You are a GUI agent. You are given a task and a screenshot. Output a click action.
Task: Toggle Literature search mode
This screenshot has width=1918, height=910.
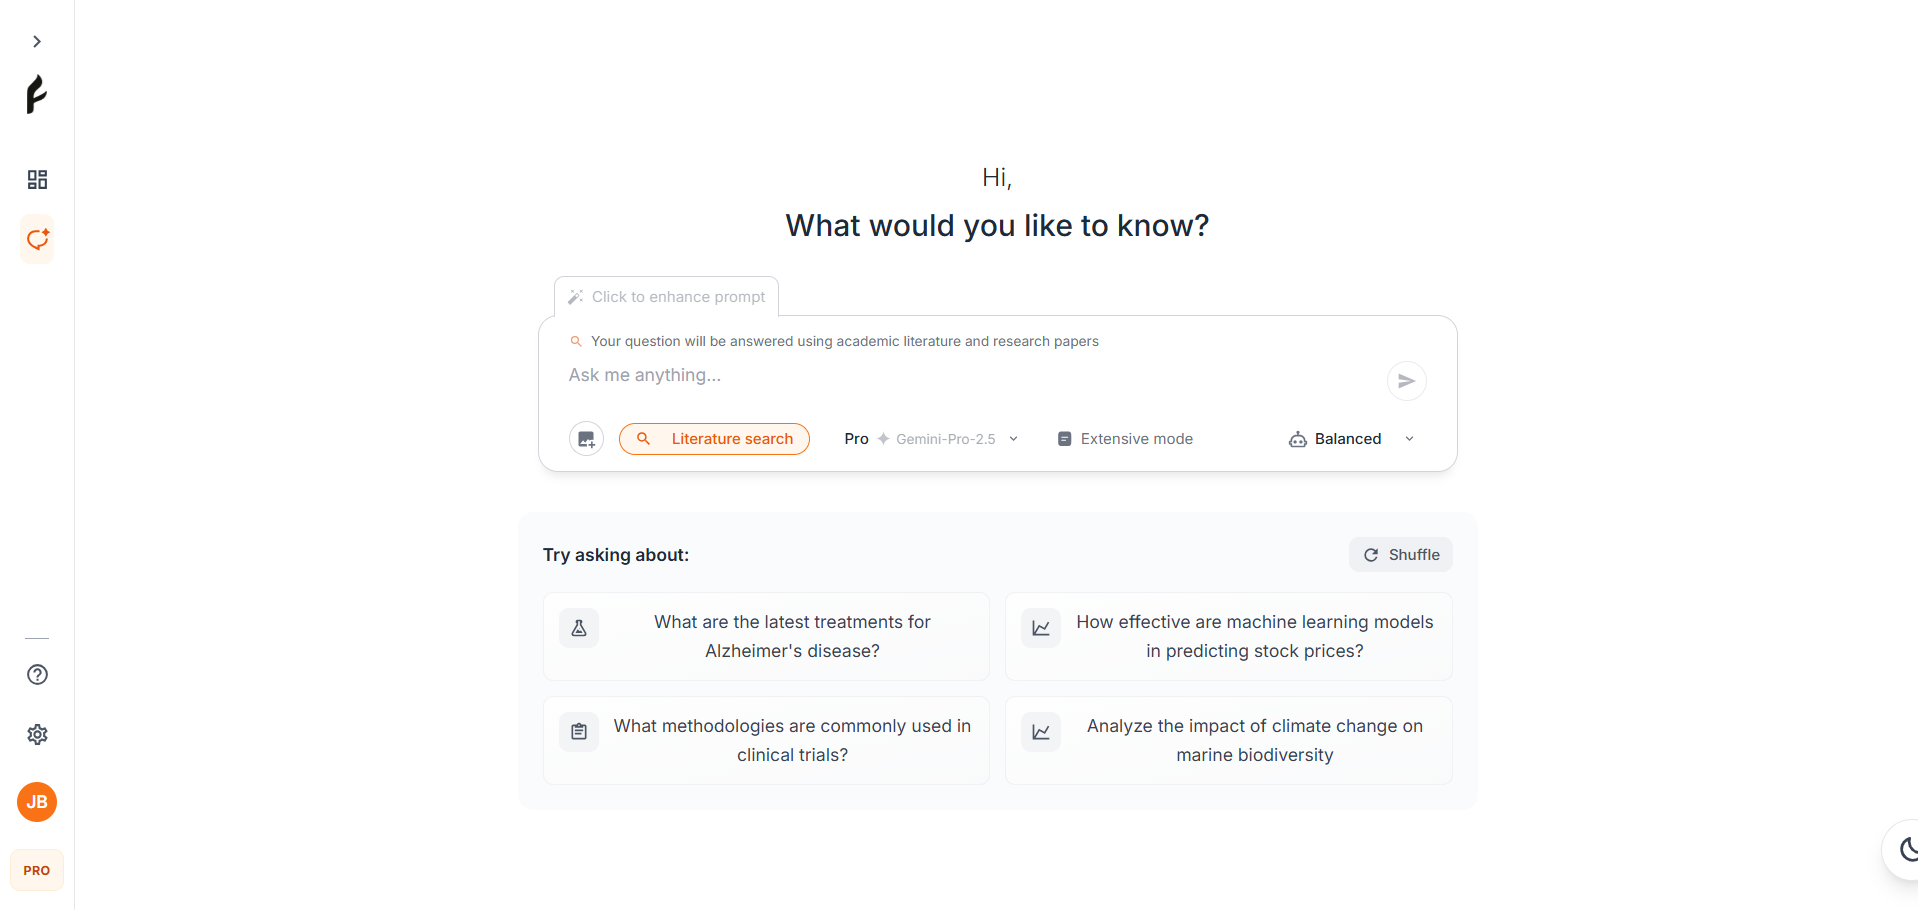pos(714,438)
